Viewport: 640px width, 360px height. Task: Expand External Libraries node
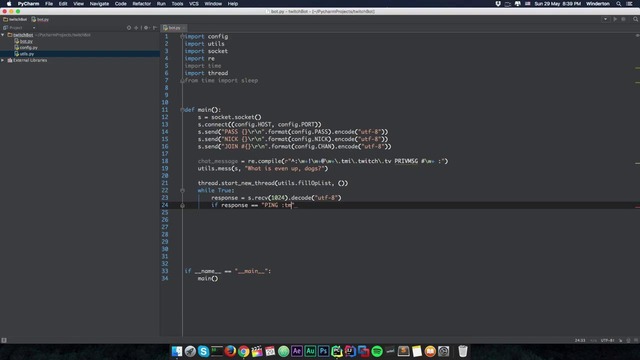coord(3,60)
